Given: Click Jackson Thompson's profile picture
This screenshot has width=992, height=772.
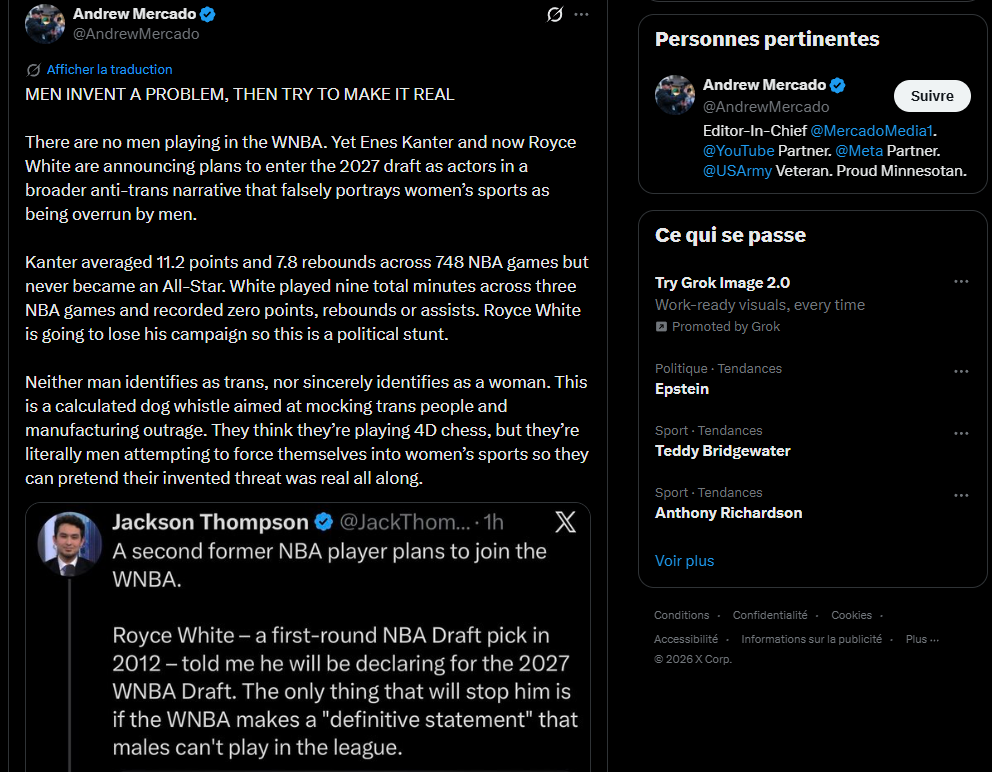Looking at the screenshot, I should click(69, 544).
